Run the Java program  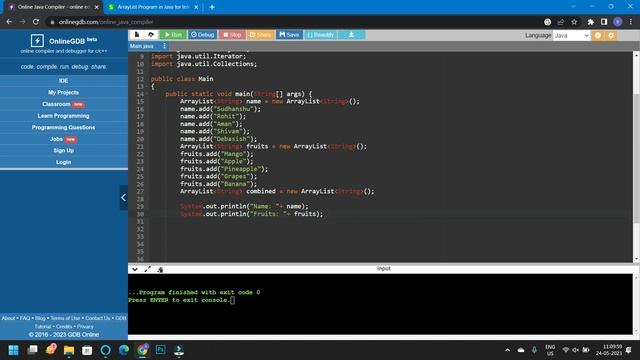coord(173,35)
